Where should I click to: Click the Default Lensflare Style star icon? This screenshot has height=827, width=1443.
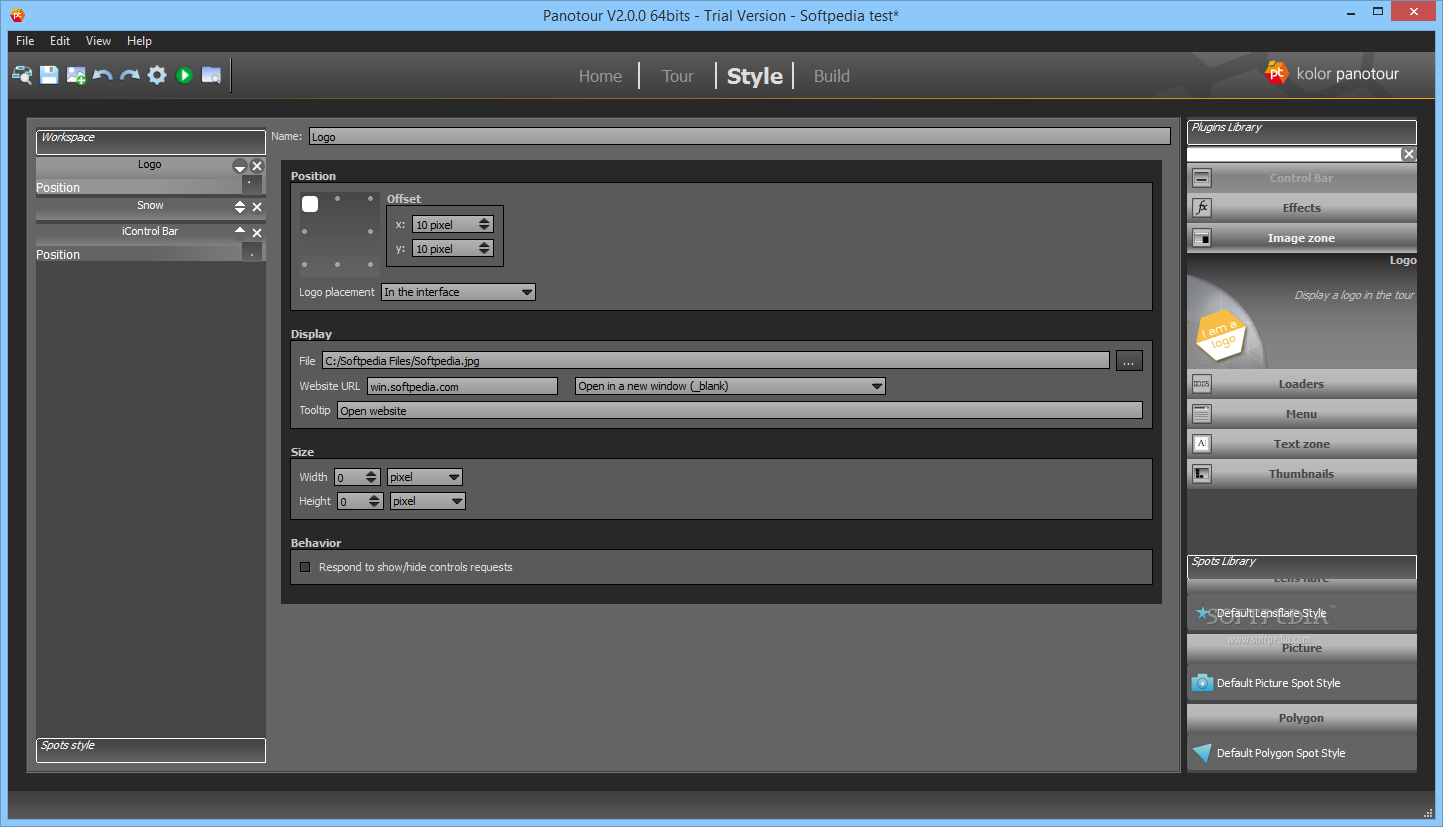point(1202,613)
